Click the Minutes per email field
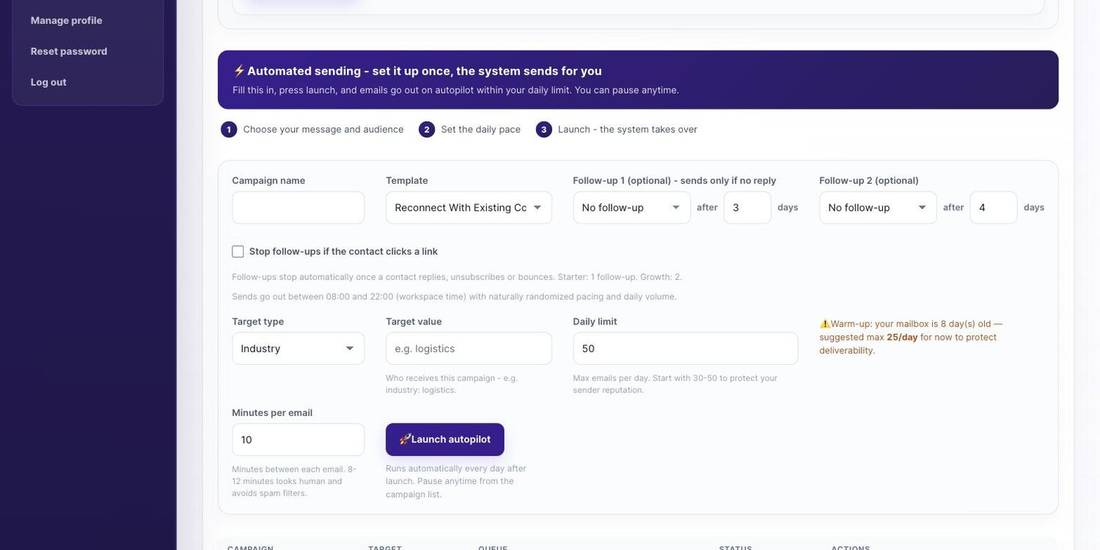This screenshot has height=550, width=1100. click(x=298, y=440)
